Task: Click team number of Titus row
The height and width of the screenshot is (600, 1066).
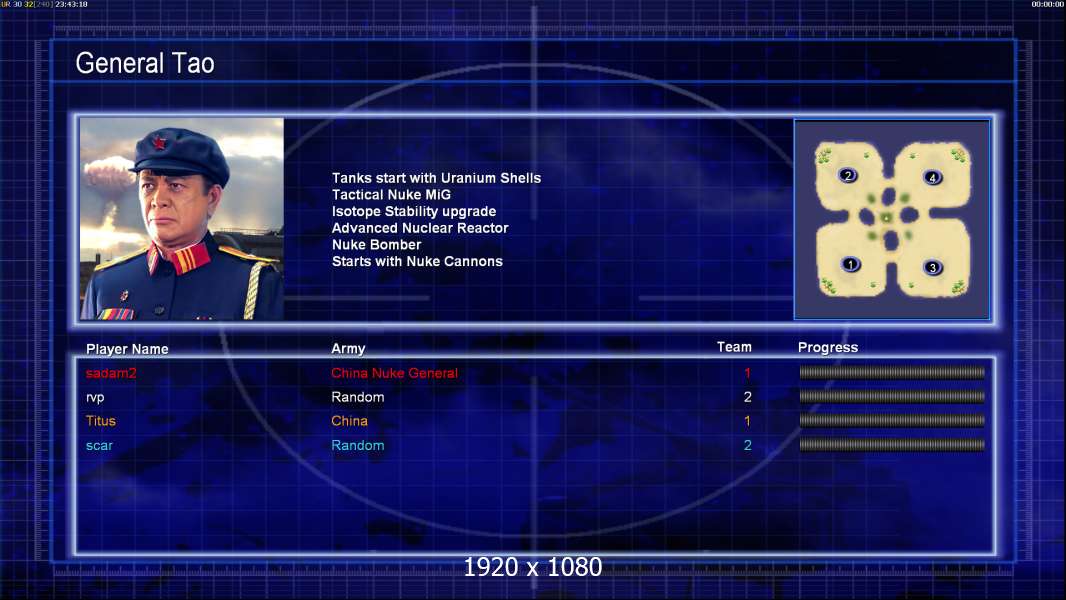Action: 747,421
